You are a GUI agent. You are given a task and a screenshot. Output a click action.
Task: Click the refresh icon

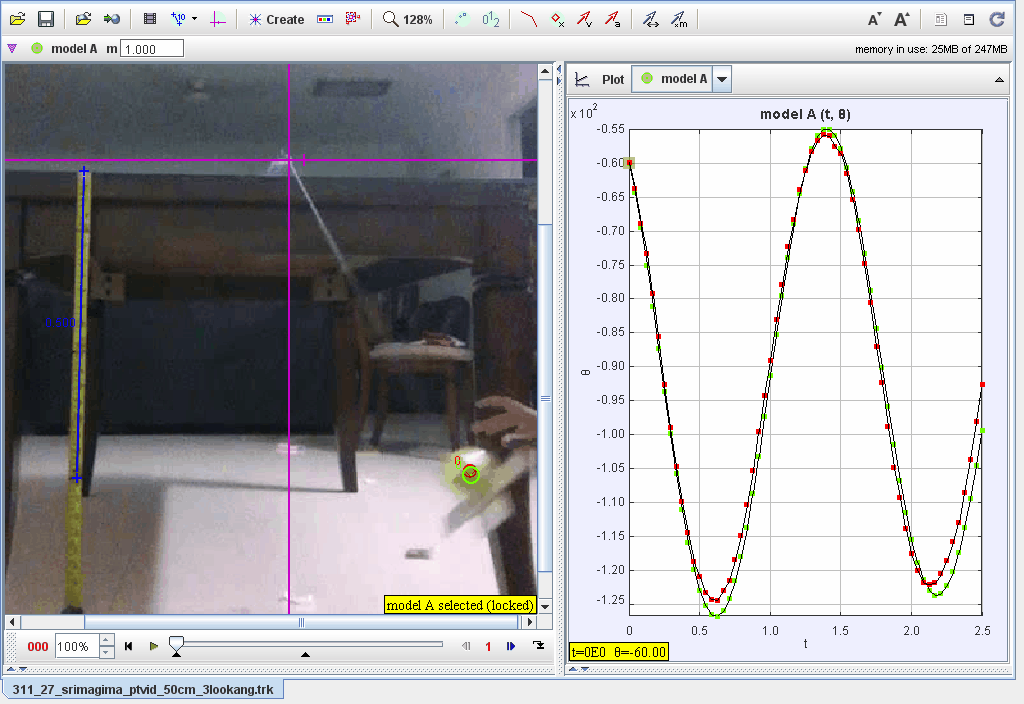(997, 20)
